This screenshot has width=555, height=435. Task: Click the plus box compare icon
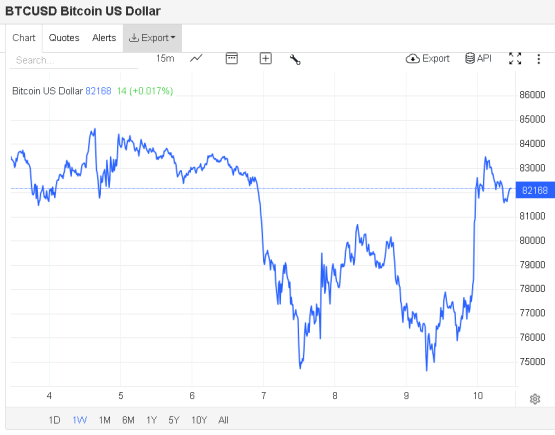[265, 58]
